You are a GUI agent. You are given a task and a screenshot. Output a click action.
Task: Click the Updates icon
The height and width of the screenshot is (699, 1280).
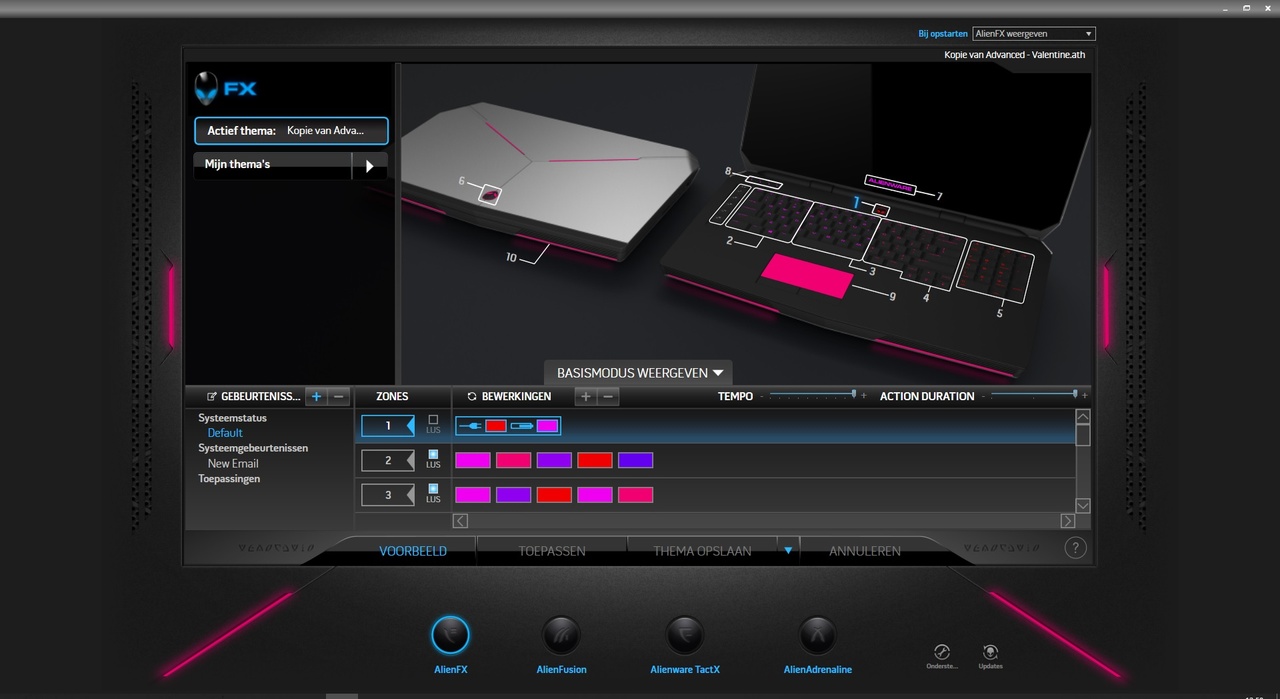[x=989, y=653]
